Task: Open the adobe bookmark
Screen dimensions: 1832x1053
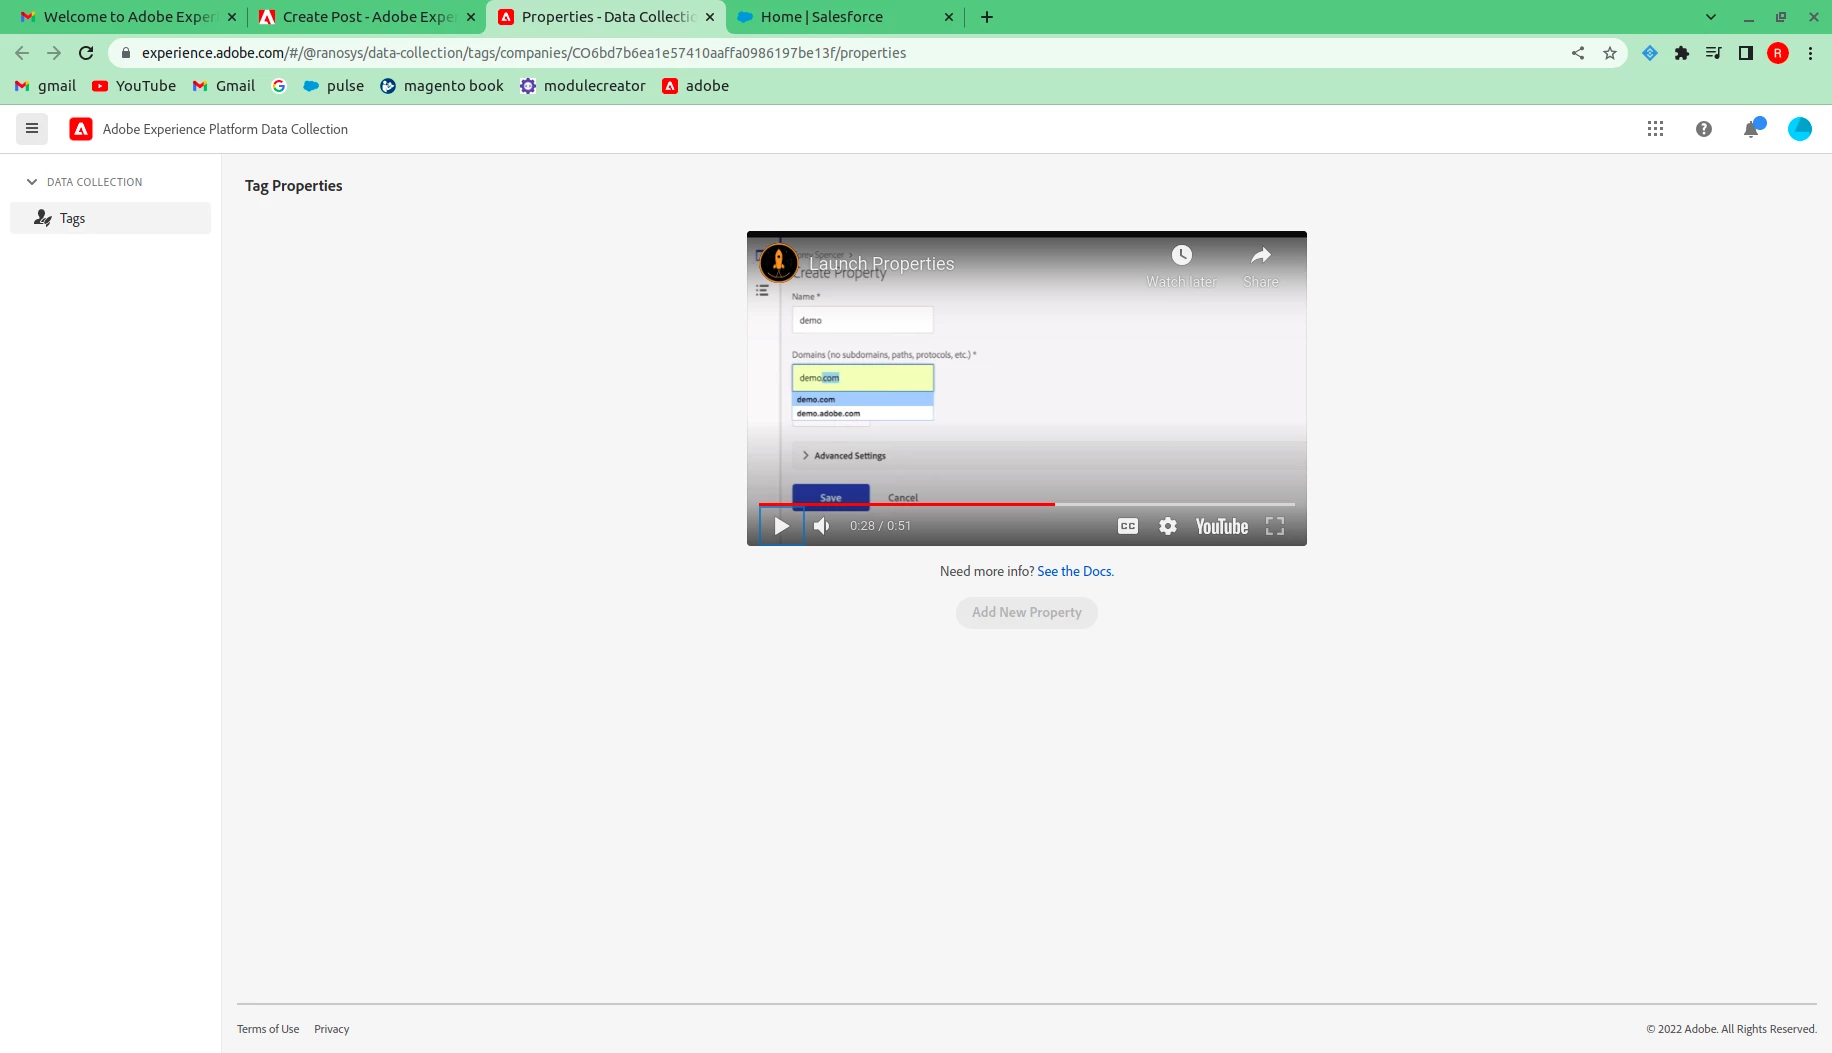Action: coord(696,86)
